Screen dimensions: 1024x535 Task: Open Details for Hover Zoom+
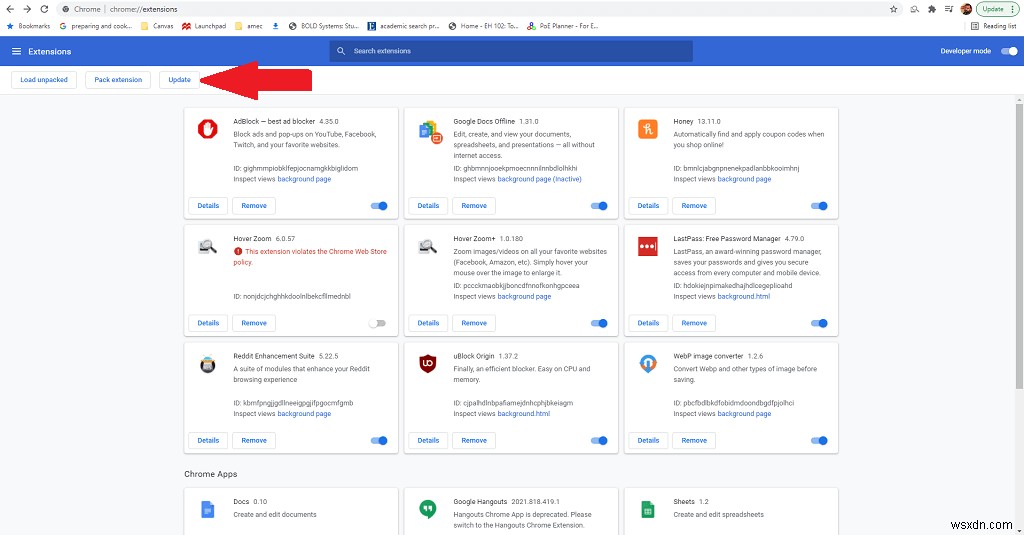(428, 323)
